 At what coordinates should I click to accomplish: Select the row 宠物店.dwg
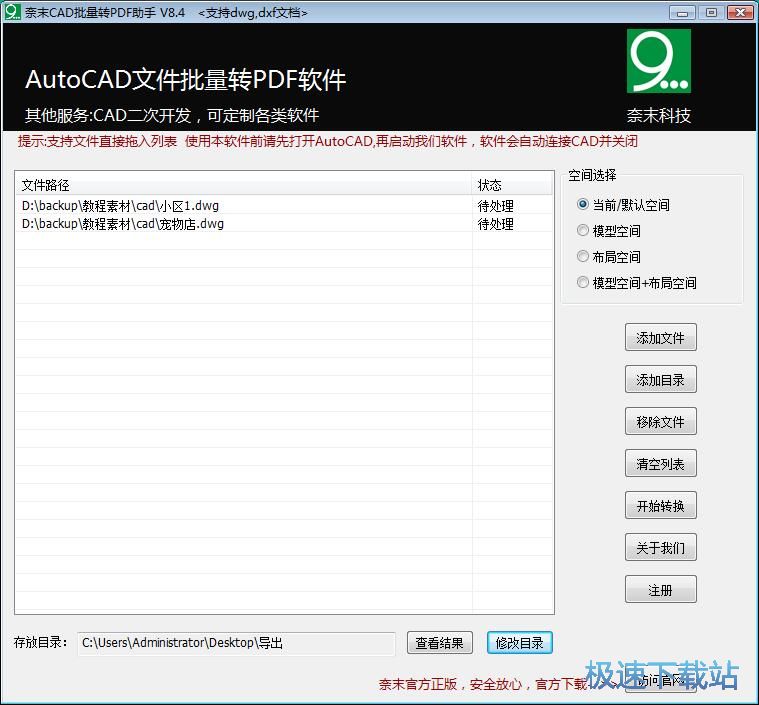click(284, 224)
